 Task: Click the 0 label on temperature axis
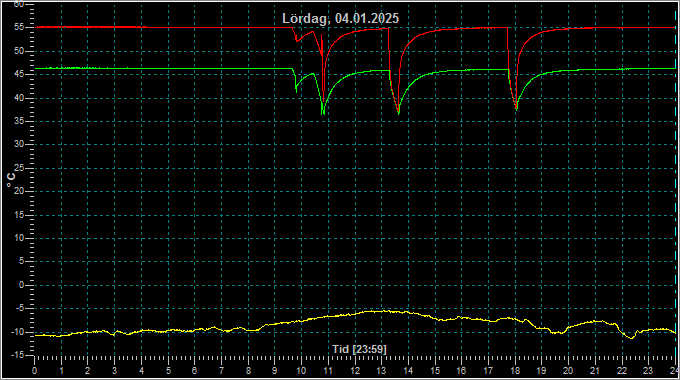point(21,285)
